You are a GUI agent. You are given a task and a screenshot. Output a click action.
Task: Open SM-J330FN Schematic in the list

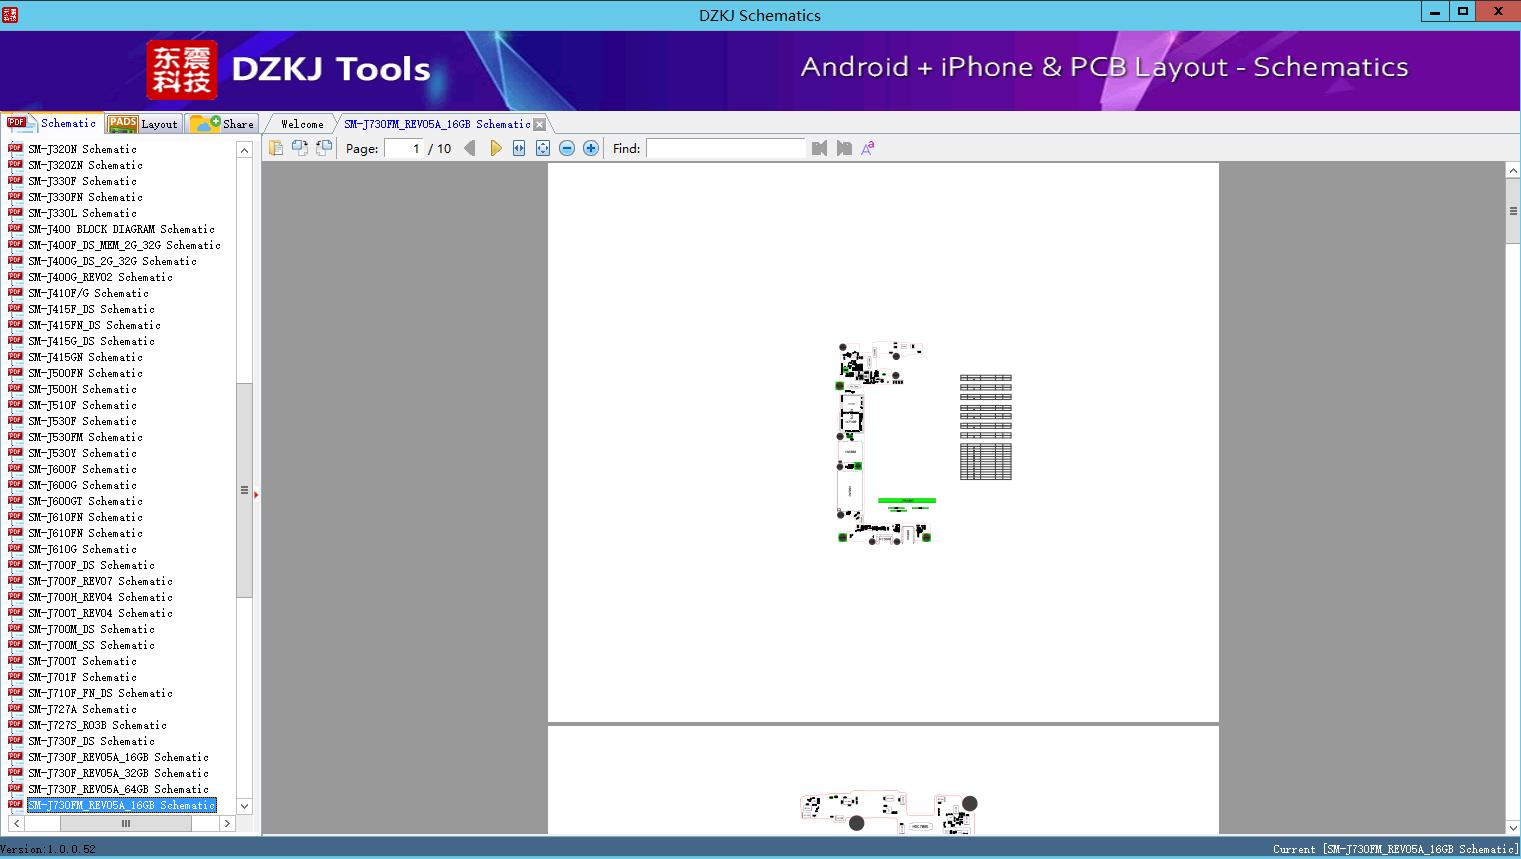point(85,197)
